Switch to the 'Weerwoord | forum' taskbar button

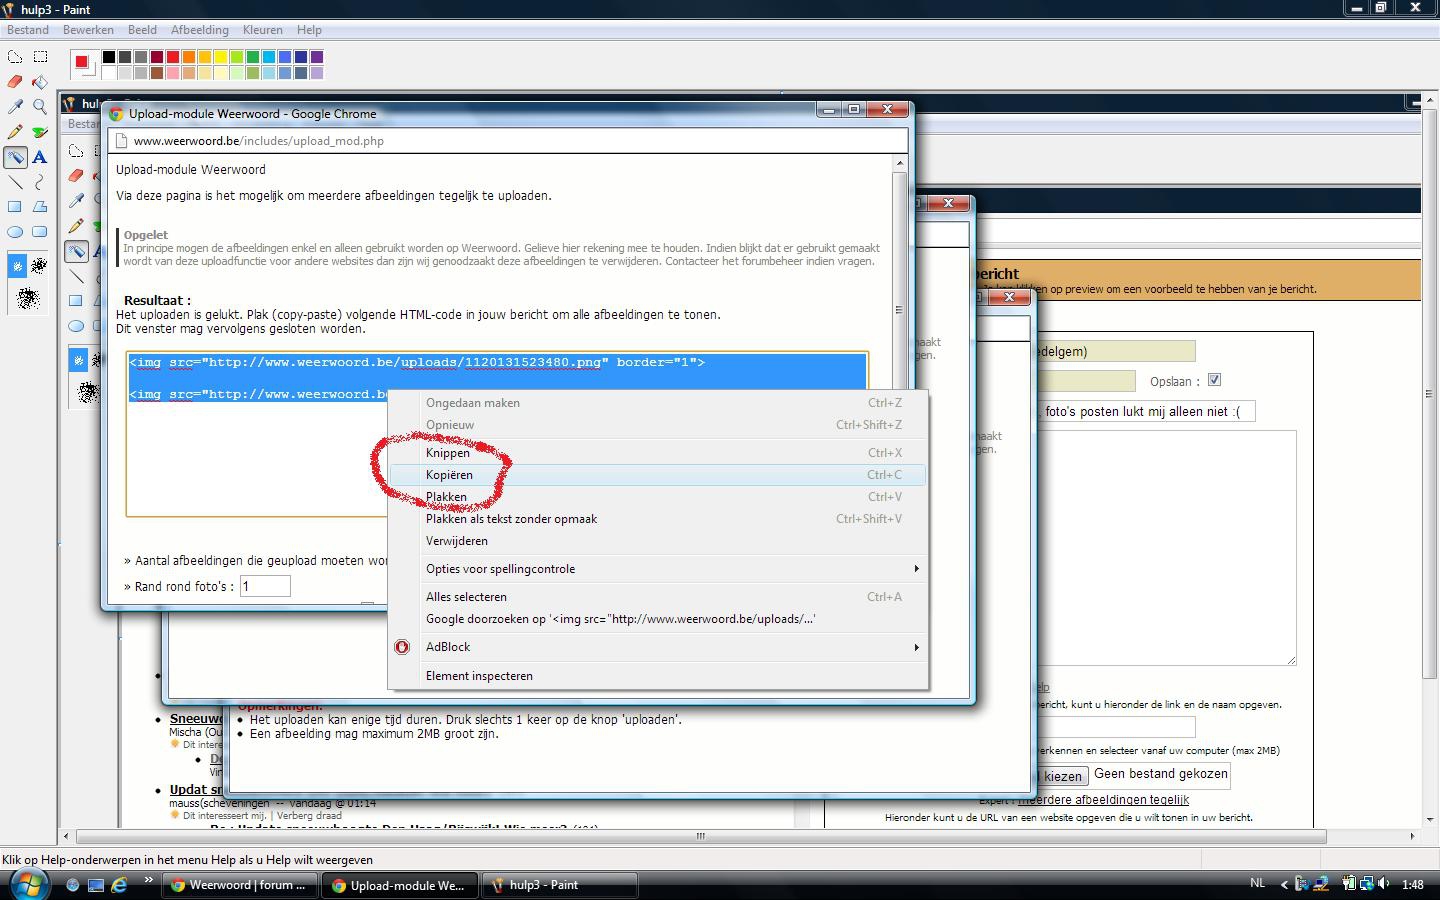pyautogui.click(x=240, y=885)
